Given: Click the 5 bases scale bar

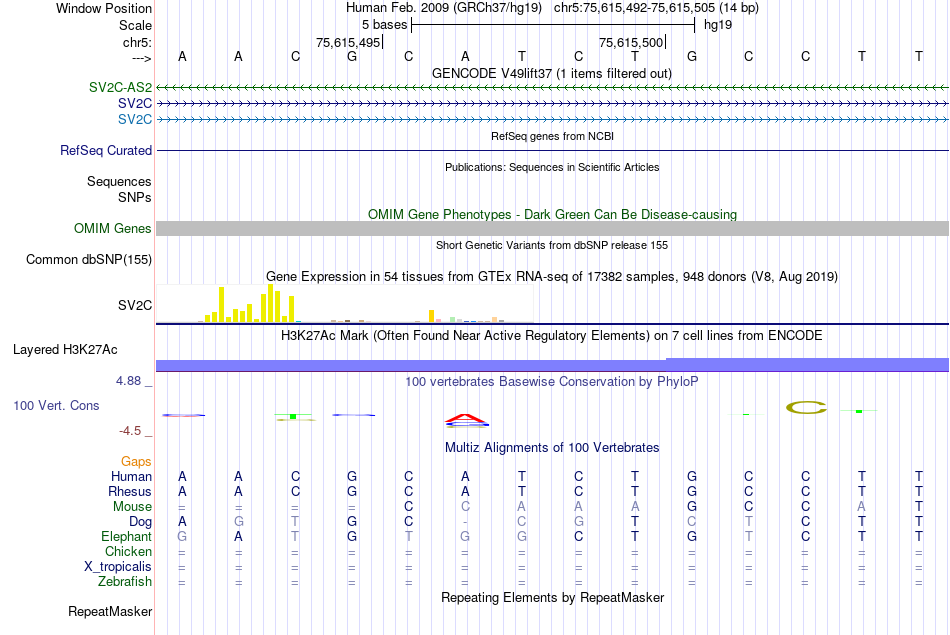Looking at the screenshot, I should coord(553,25).
